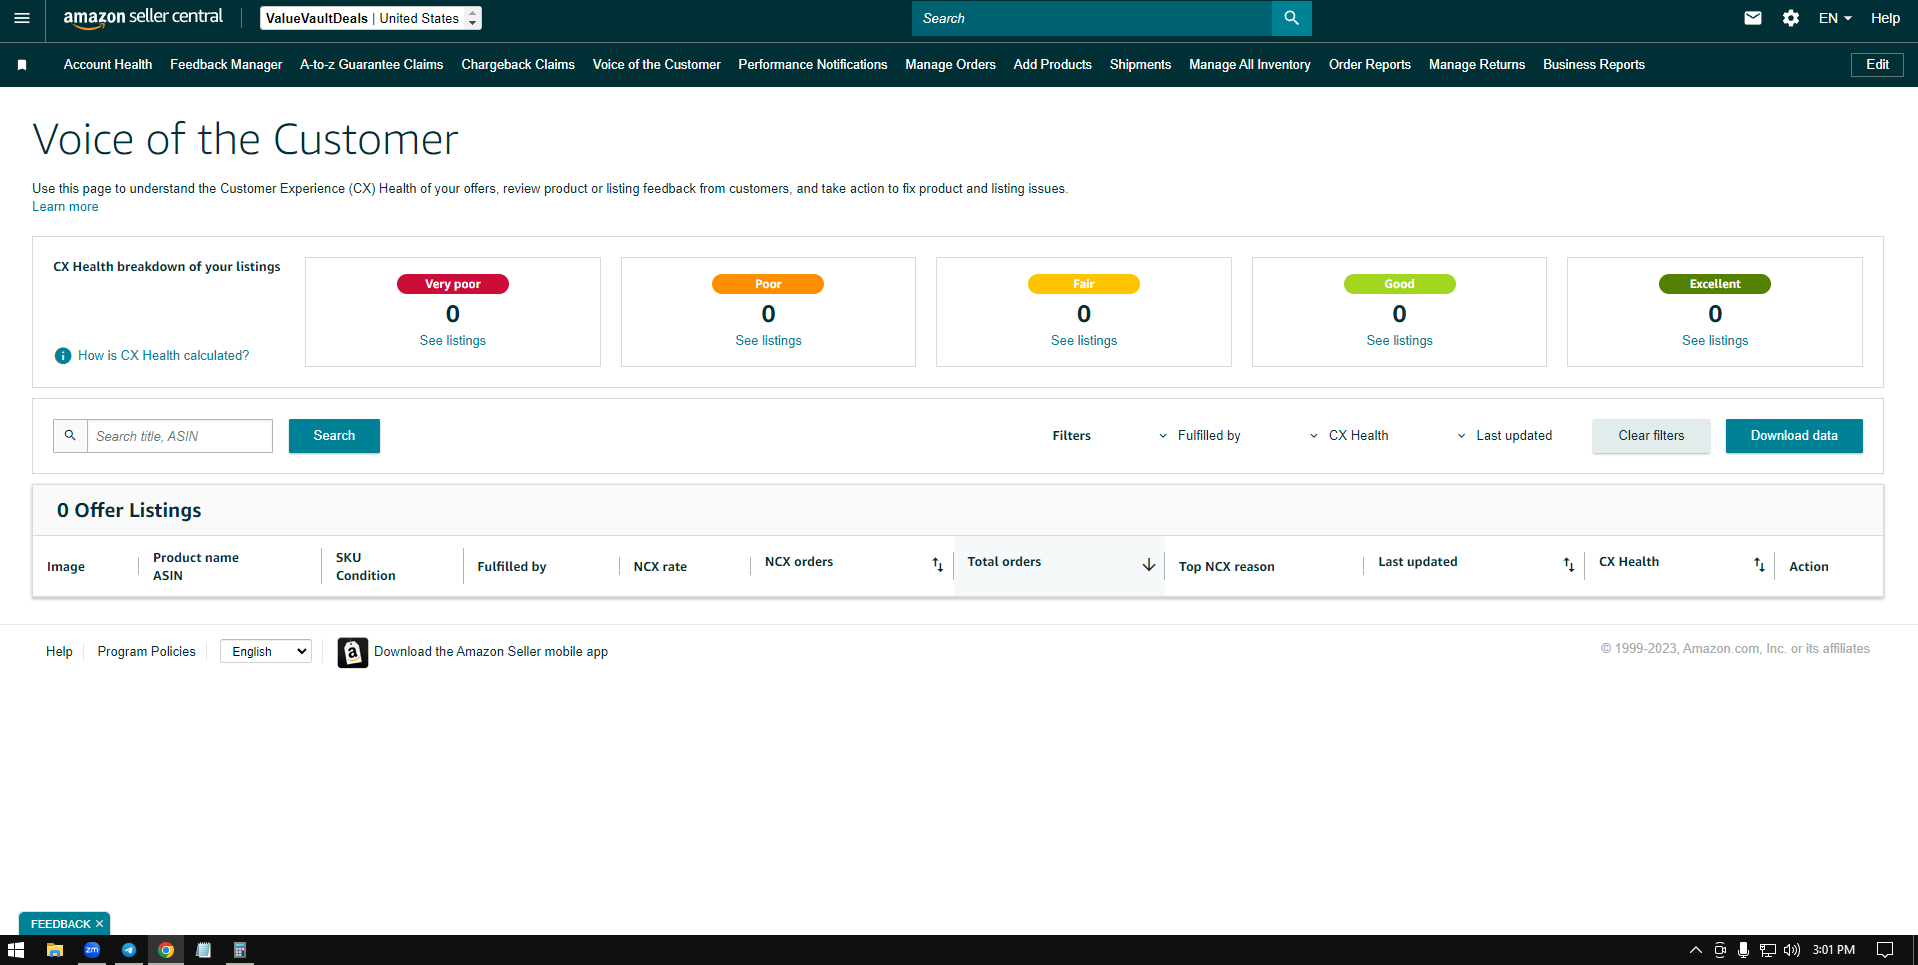Screen dimensions: 1918x965
Task: Open the messages envelope icon
Action: (1752, 18)
